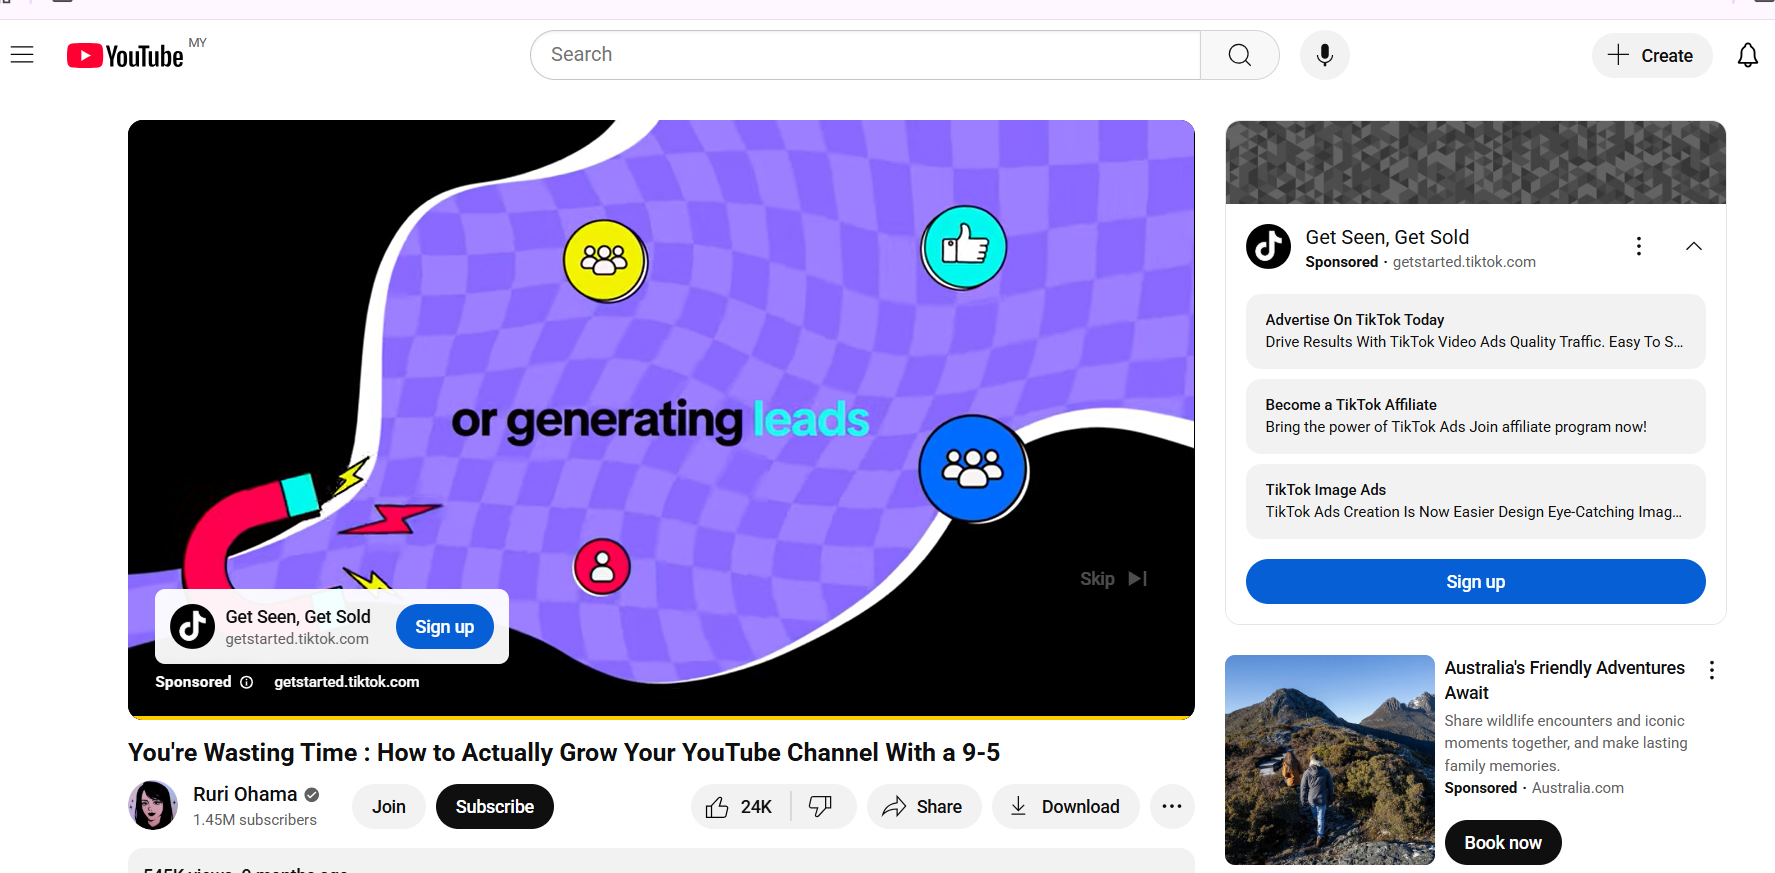Click the search magnifier button
1775x873 pixels.
(x=1239, y=55)
